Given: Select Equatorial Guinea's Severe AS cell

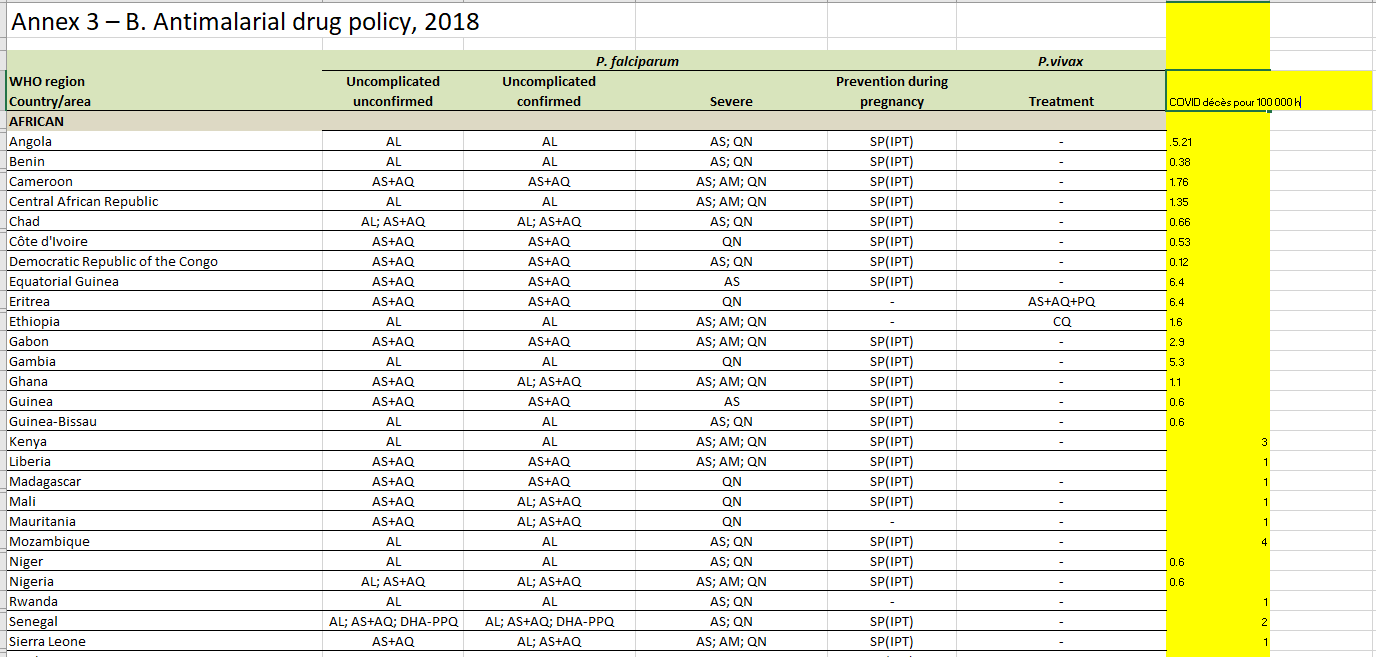Looking at the screenshot, I should (731, 281).
